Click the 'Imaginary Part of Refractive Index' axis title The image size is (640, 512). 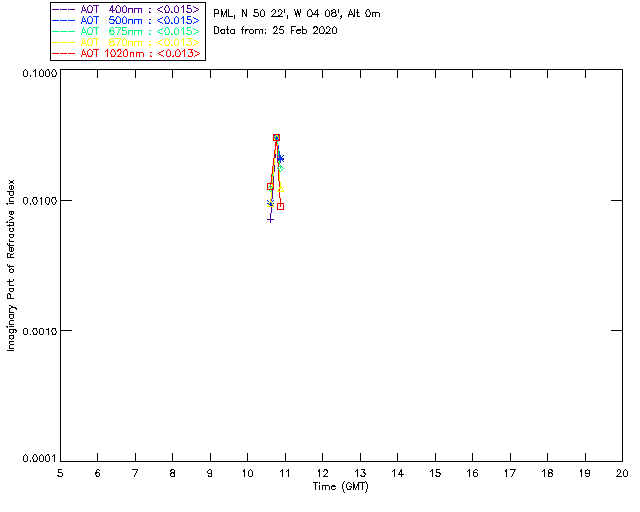(x=11, y=265)
